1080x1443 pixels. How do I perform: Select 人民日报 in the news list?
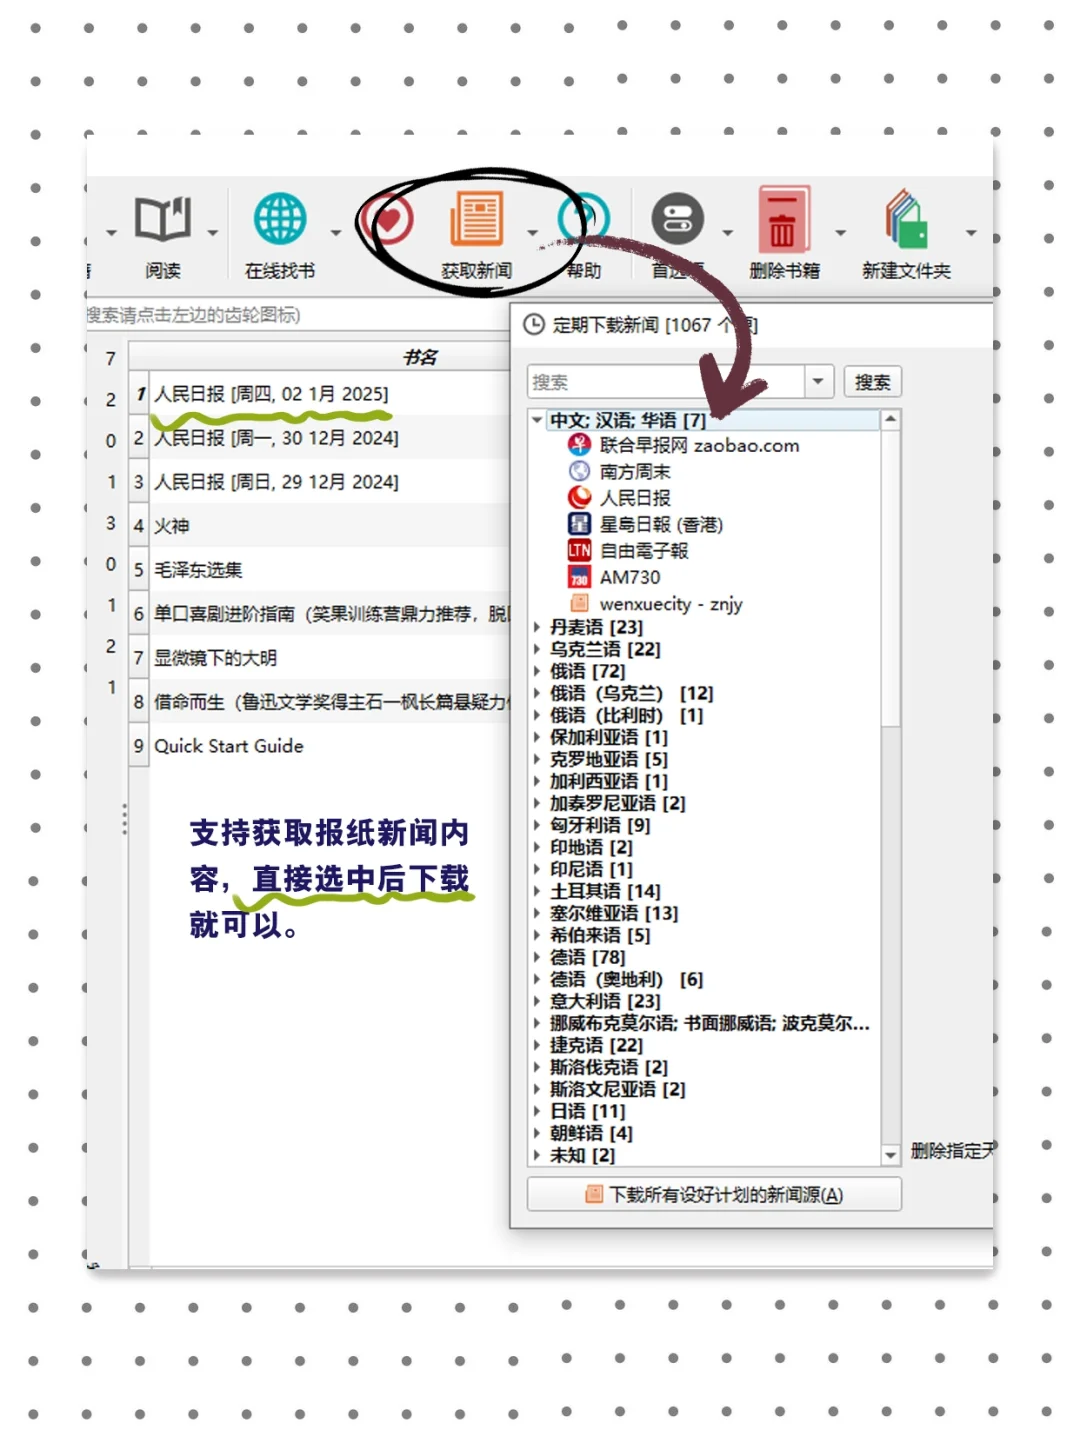620,497
